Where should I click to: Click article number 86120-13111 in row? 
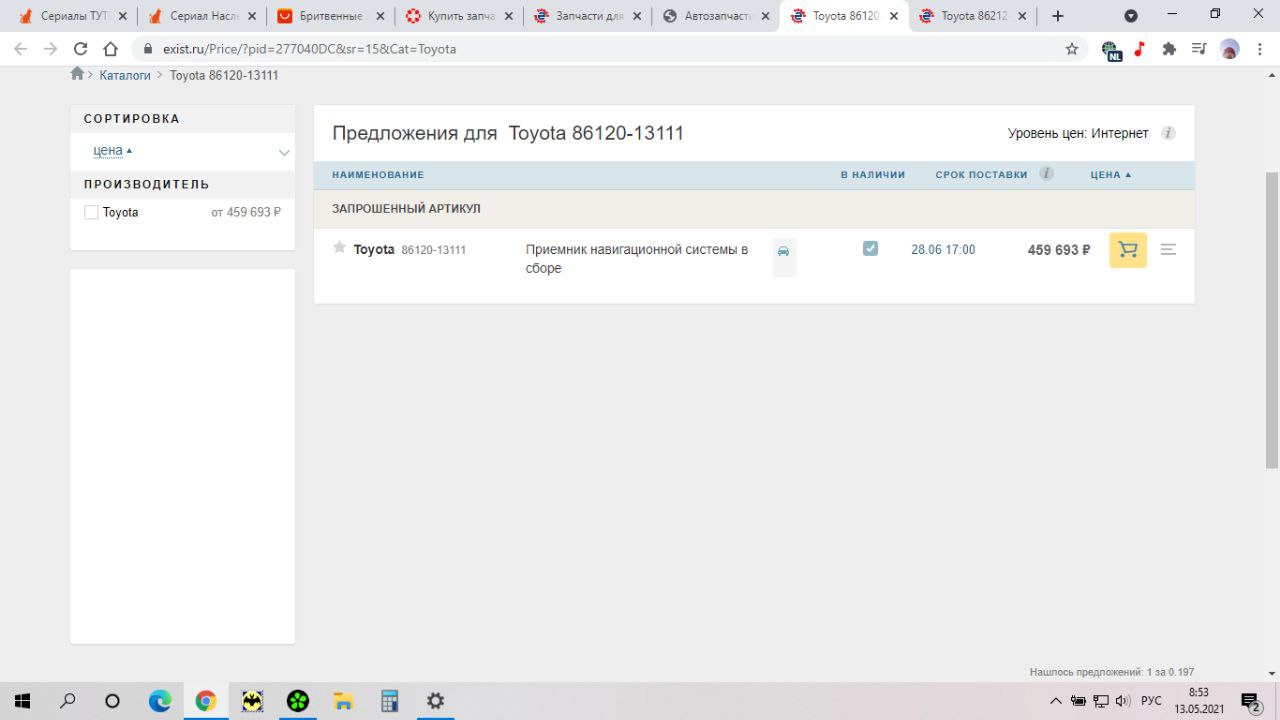click(x=434, y=250)
